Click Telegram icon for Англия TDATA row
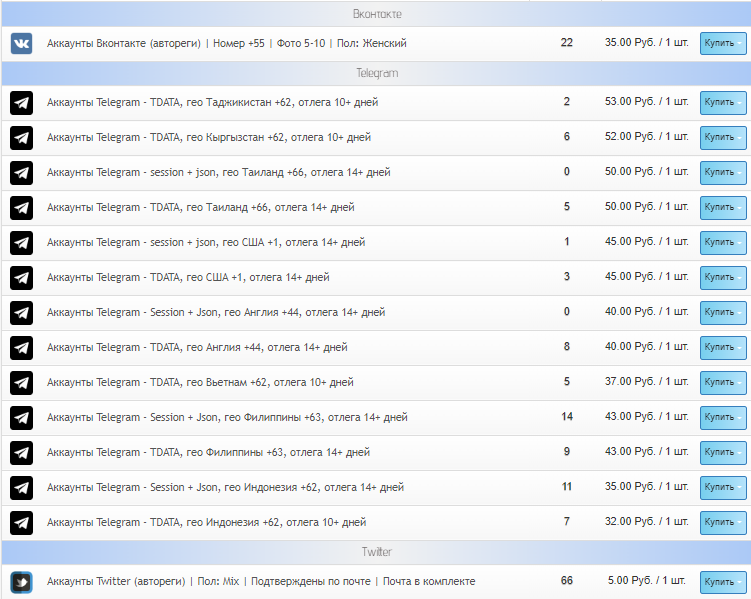 tap(22, 347)
